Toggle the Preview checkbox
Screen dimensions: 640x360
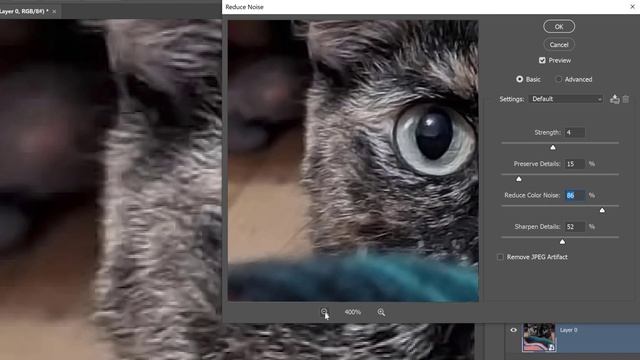pyautogui.click(x=542, y=60)
